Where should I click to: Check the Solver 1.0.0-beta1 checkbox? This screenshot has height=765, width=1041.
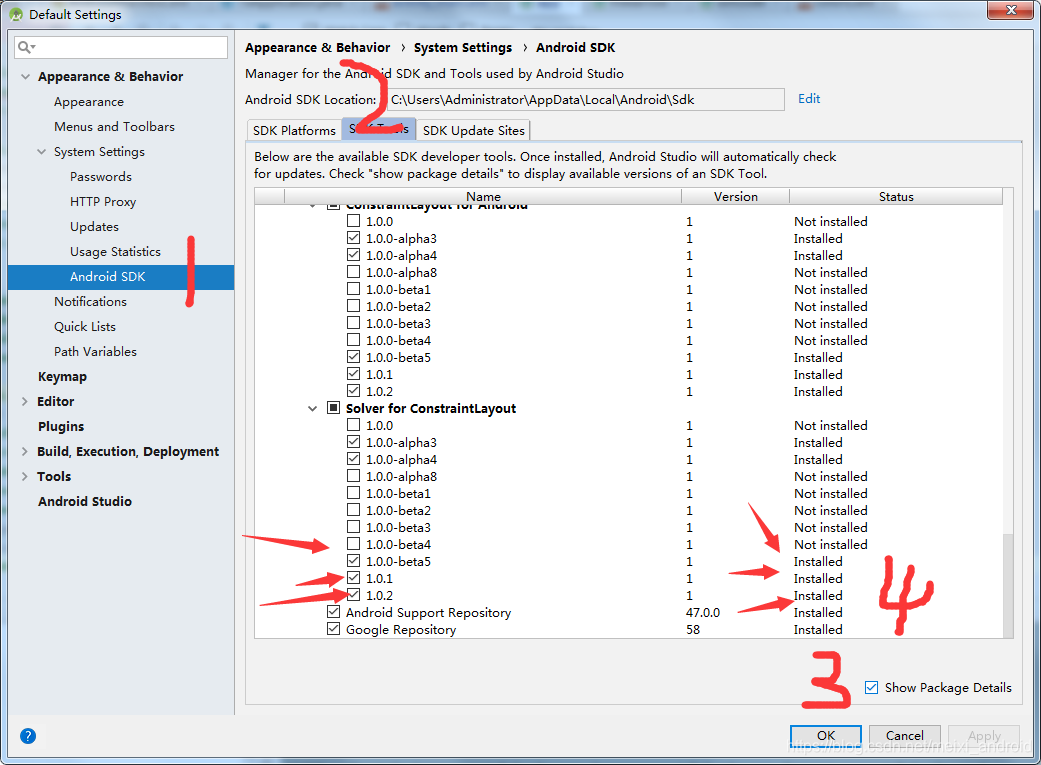coord(353,493)
